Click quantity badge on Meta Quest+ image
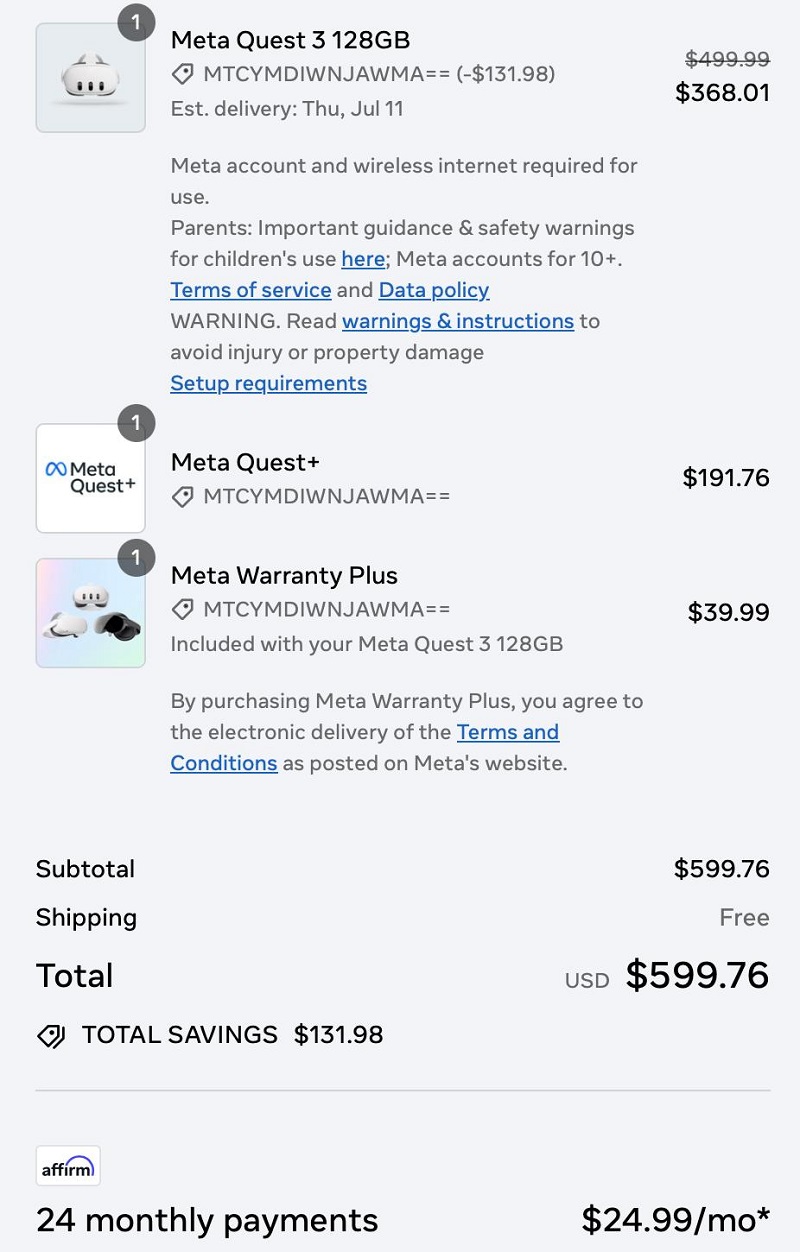800x1252 pixels. (136, 423)
